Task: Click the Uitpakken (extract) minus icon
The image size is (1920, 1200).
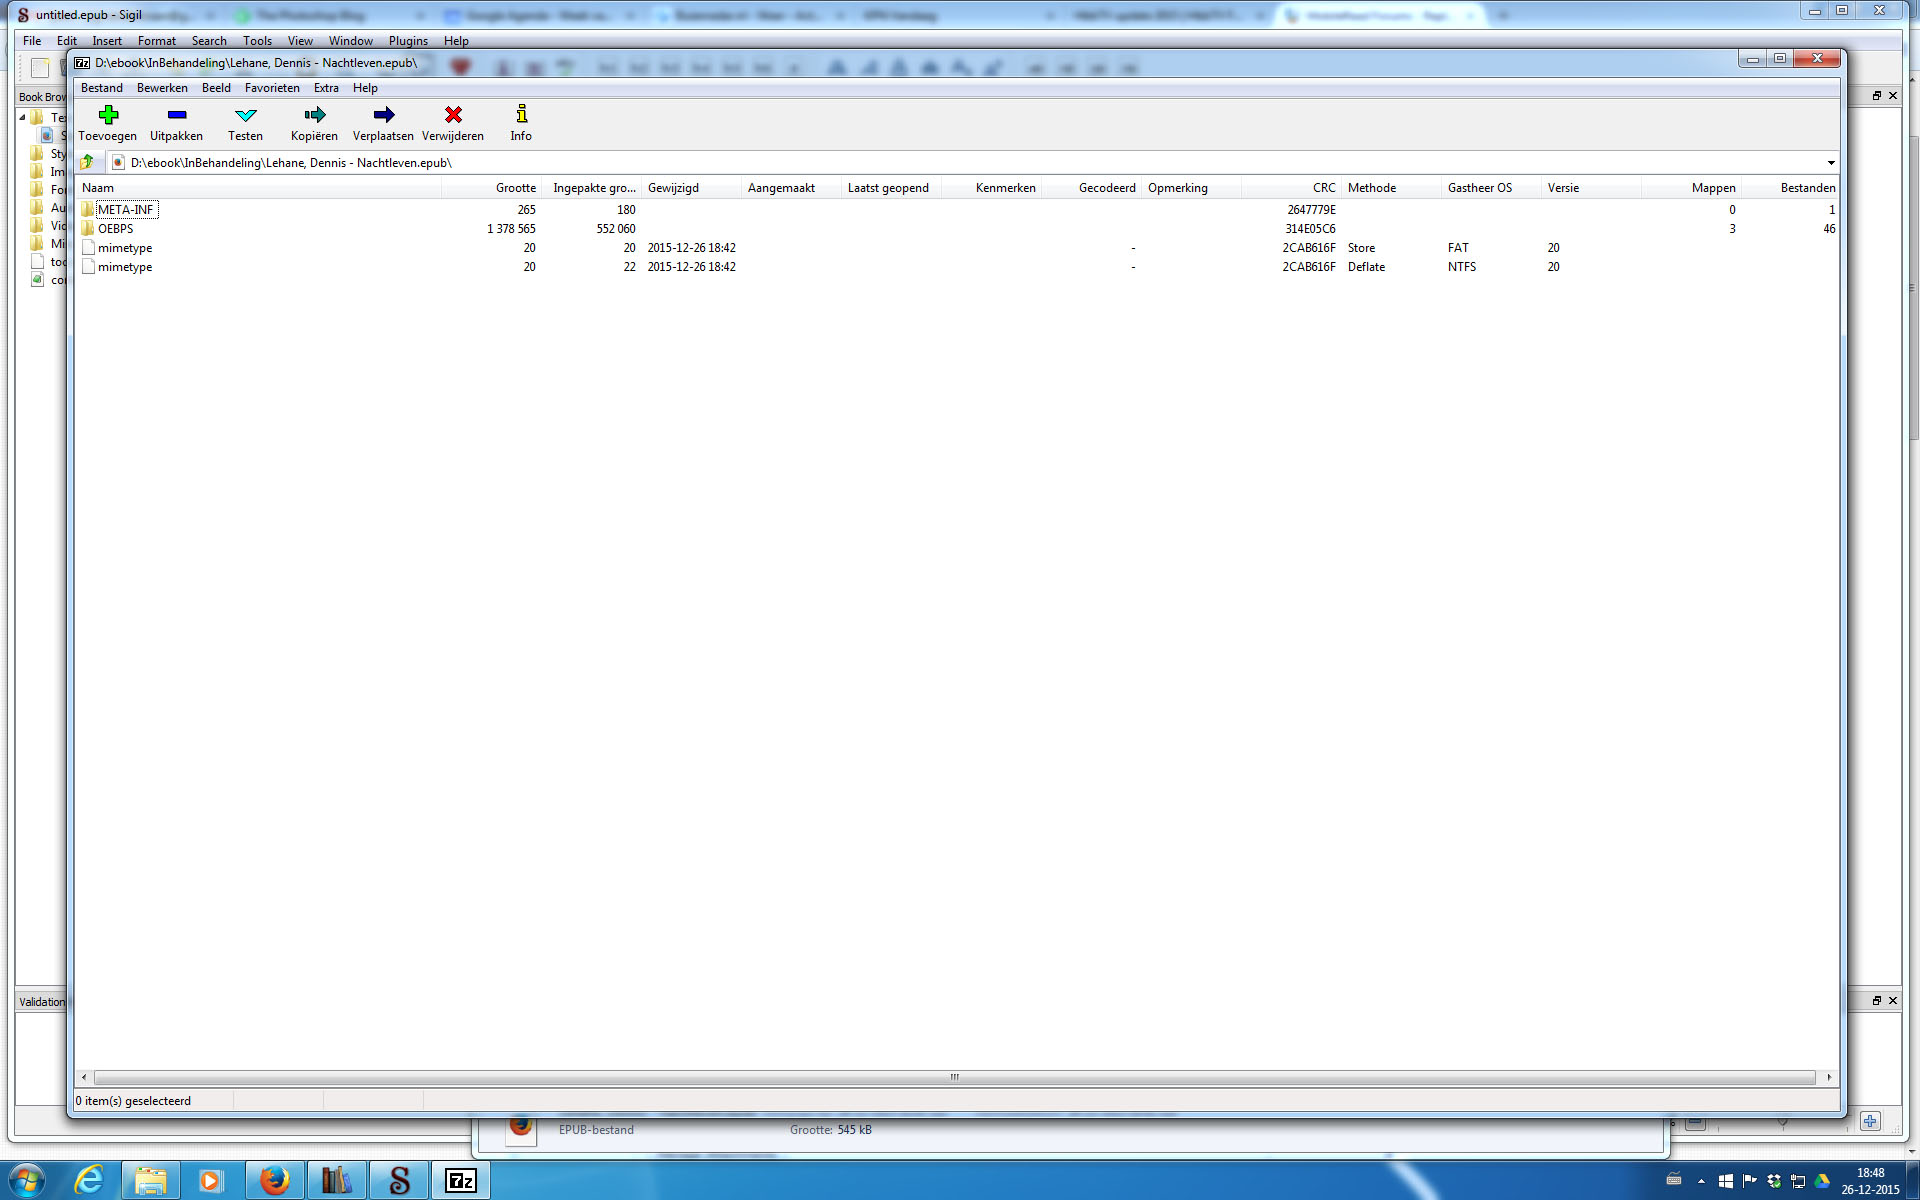Action: (x=176, y=115)
